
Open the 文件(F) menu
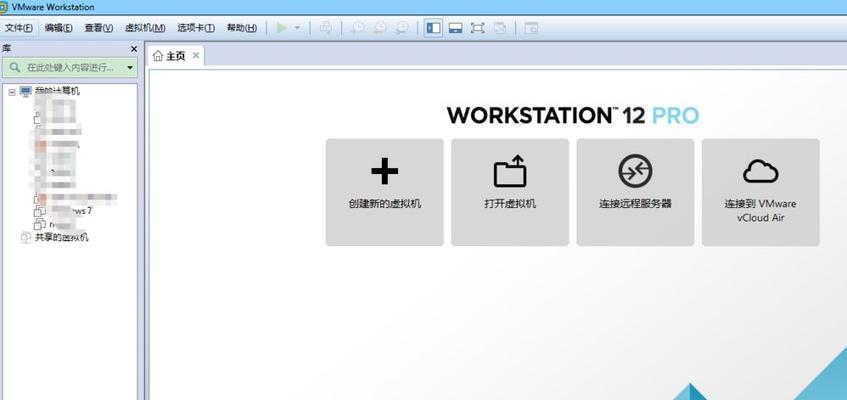pos(19,28)
